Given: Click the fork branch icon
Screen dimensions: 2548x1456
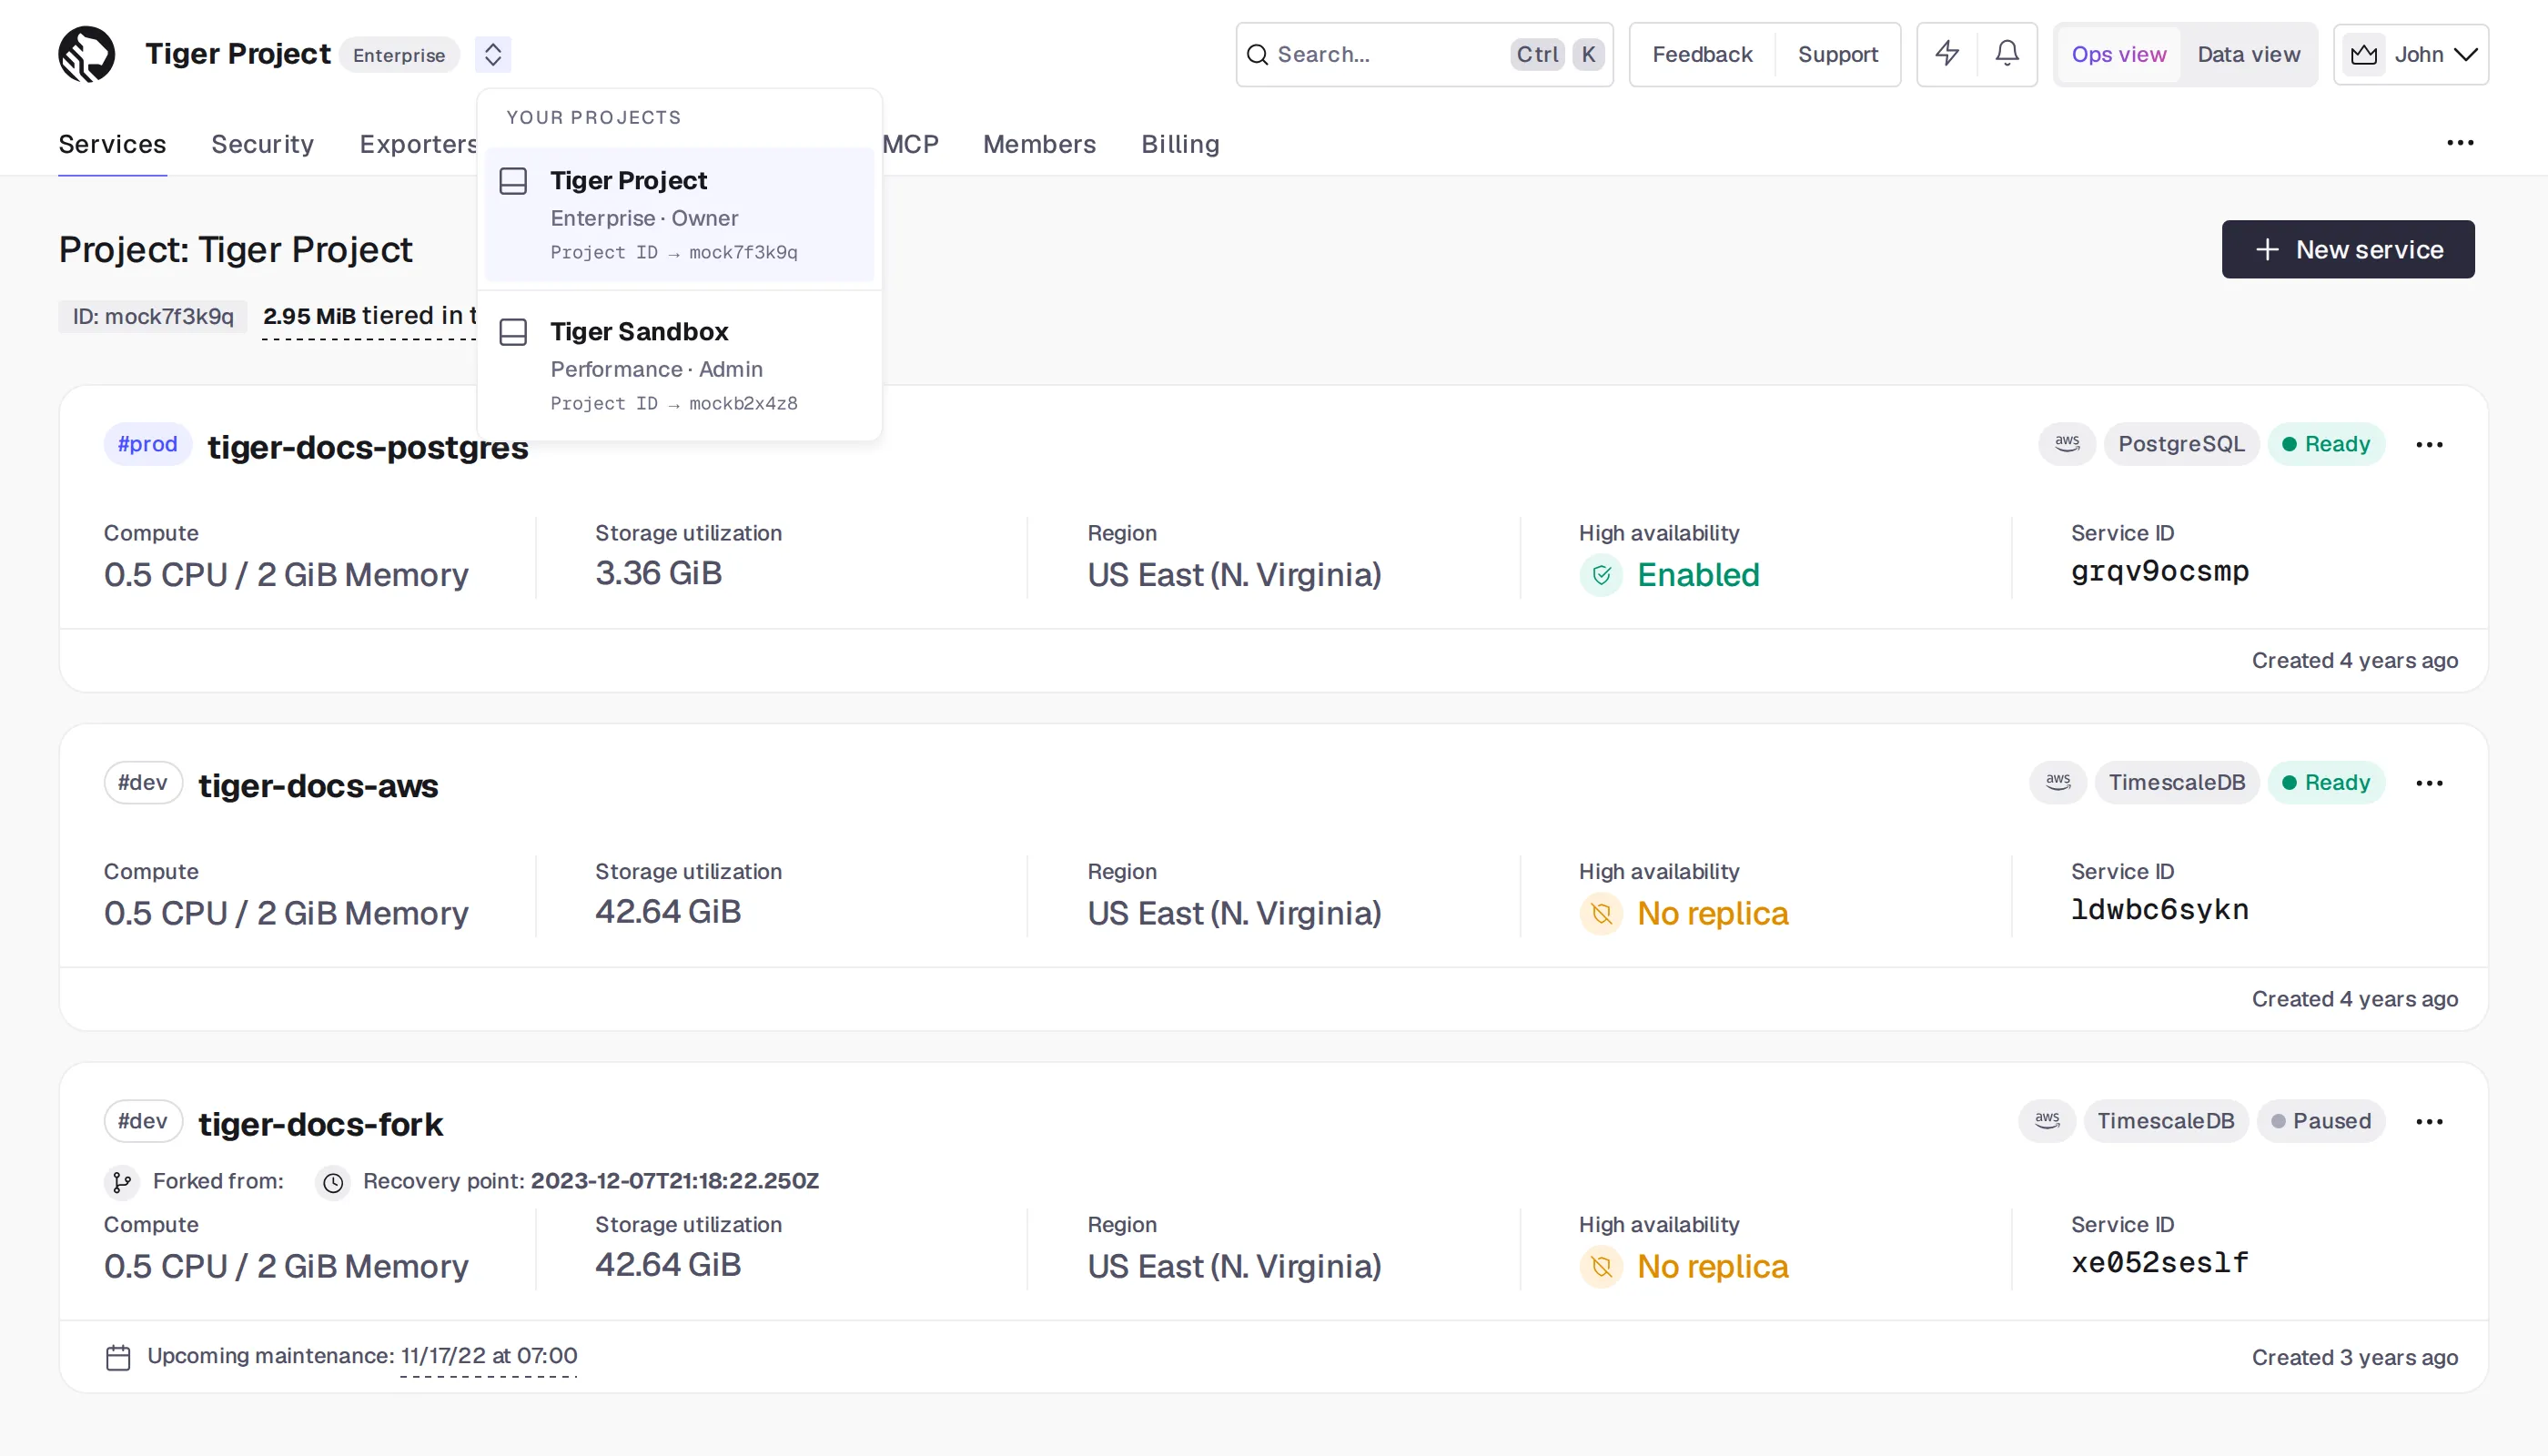Looking at the screenshot, I should (121, 1182).
